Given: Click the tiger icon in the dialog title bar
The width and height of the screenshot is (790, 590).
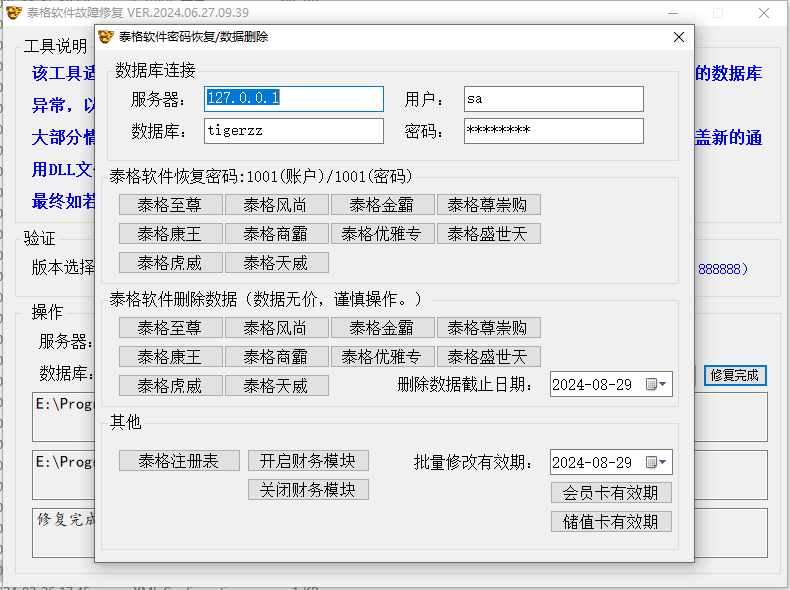Looking at the screenshot, I should pyautogui.click(x=106, y=37).
